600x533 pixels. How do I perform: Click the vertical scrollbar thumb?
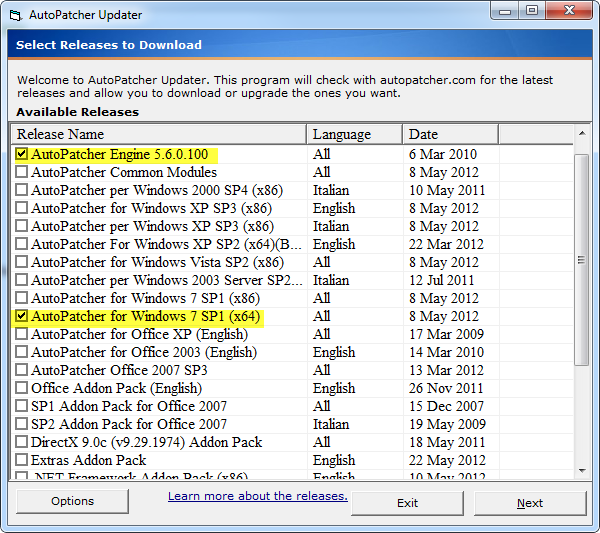pos(582,260)
